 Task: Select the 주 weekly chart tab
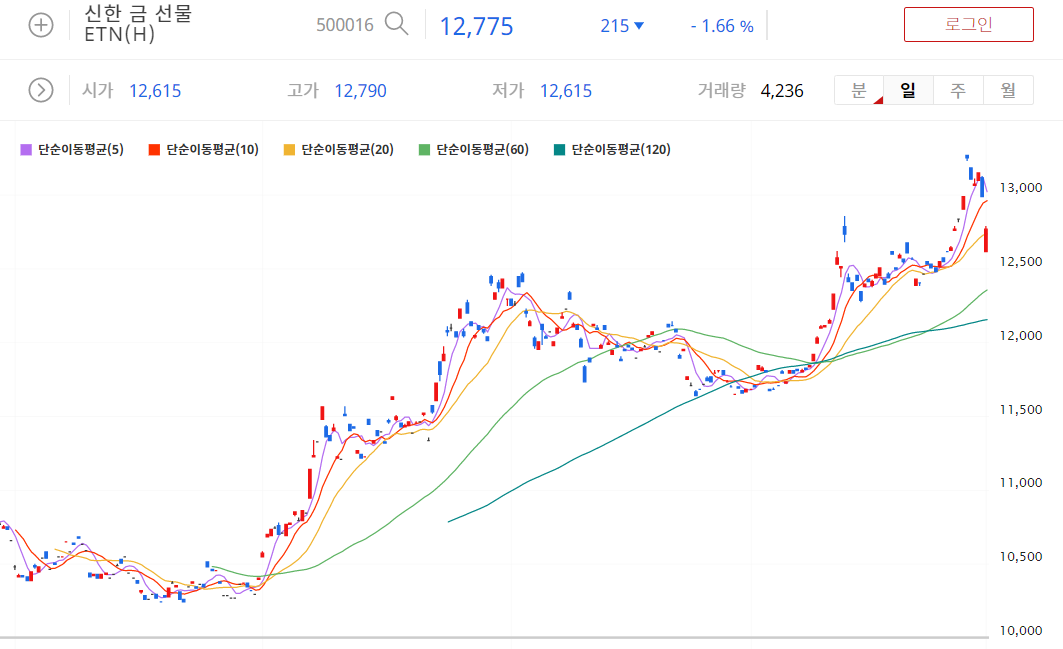958,90
